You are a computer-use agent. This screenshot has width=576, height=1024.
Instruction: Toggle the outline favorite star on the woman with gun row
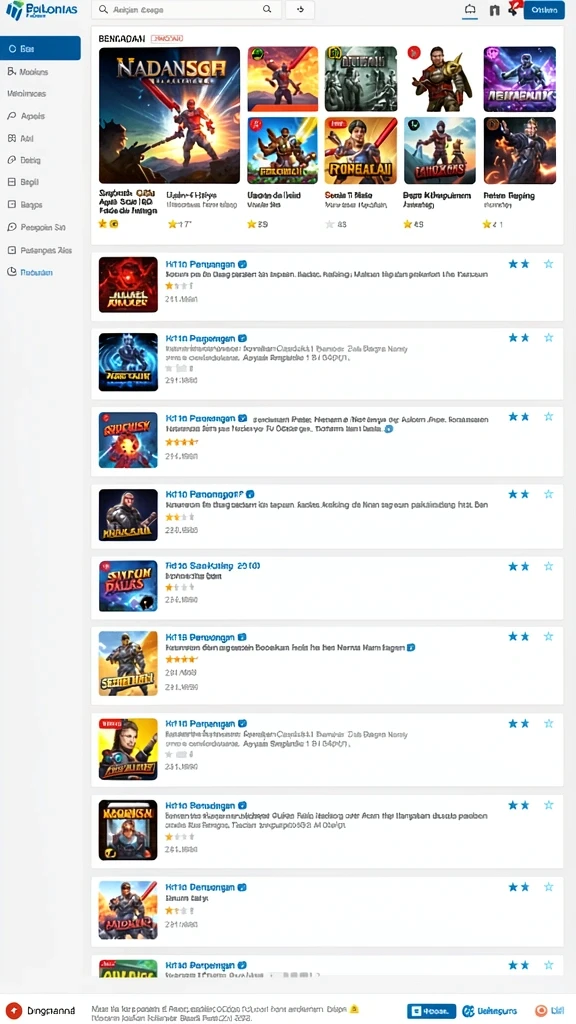tap(549, 724)
